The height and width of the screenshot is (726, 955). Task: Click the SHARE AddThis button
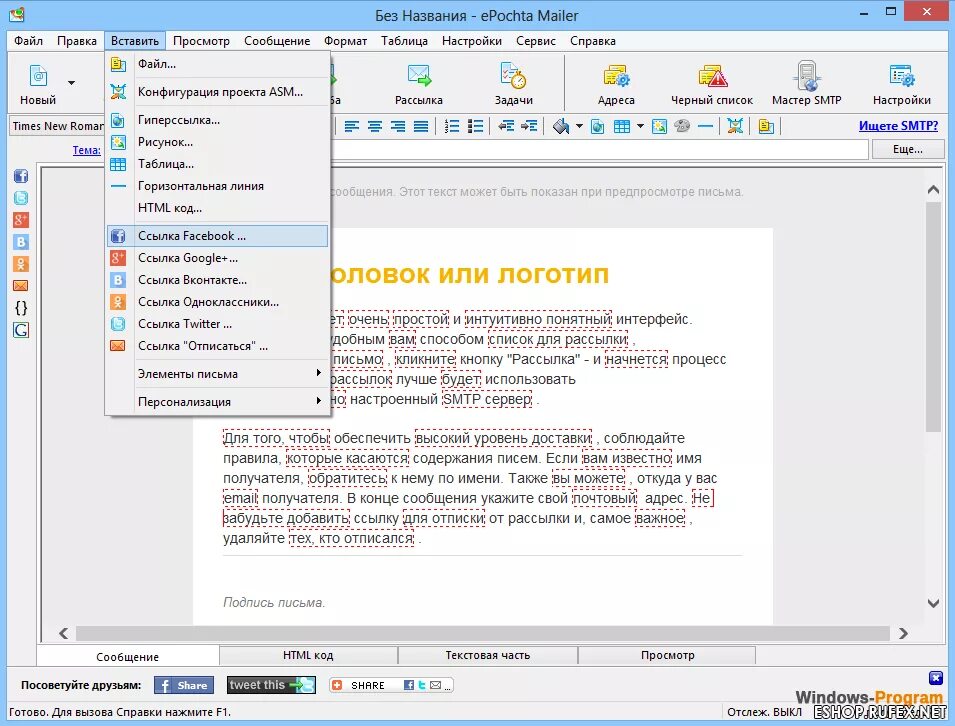coord(391,685)
